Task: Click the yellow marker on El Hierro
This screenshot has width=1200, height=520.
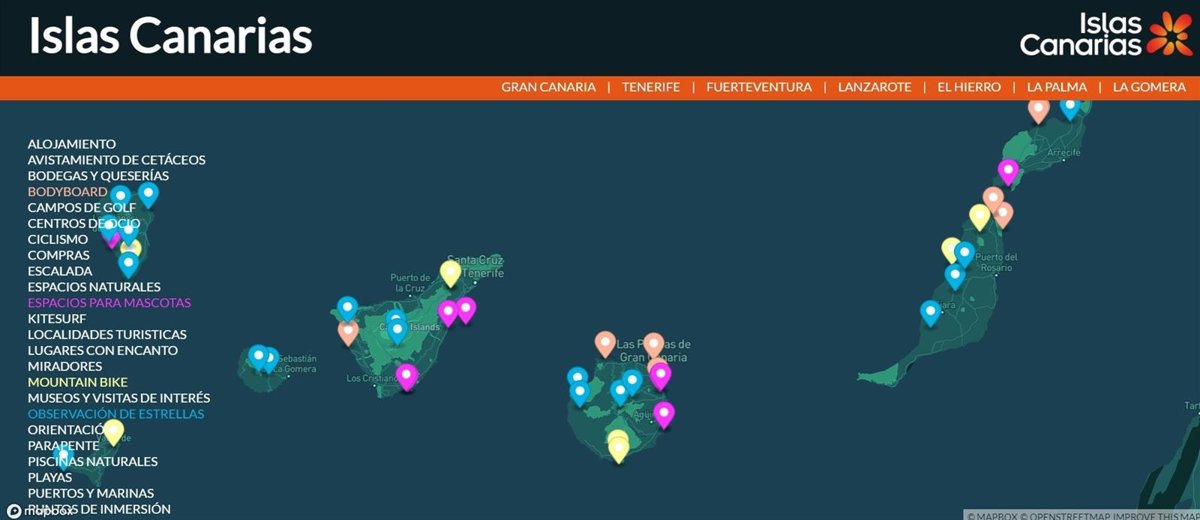Action: coord(114,431)
